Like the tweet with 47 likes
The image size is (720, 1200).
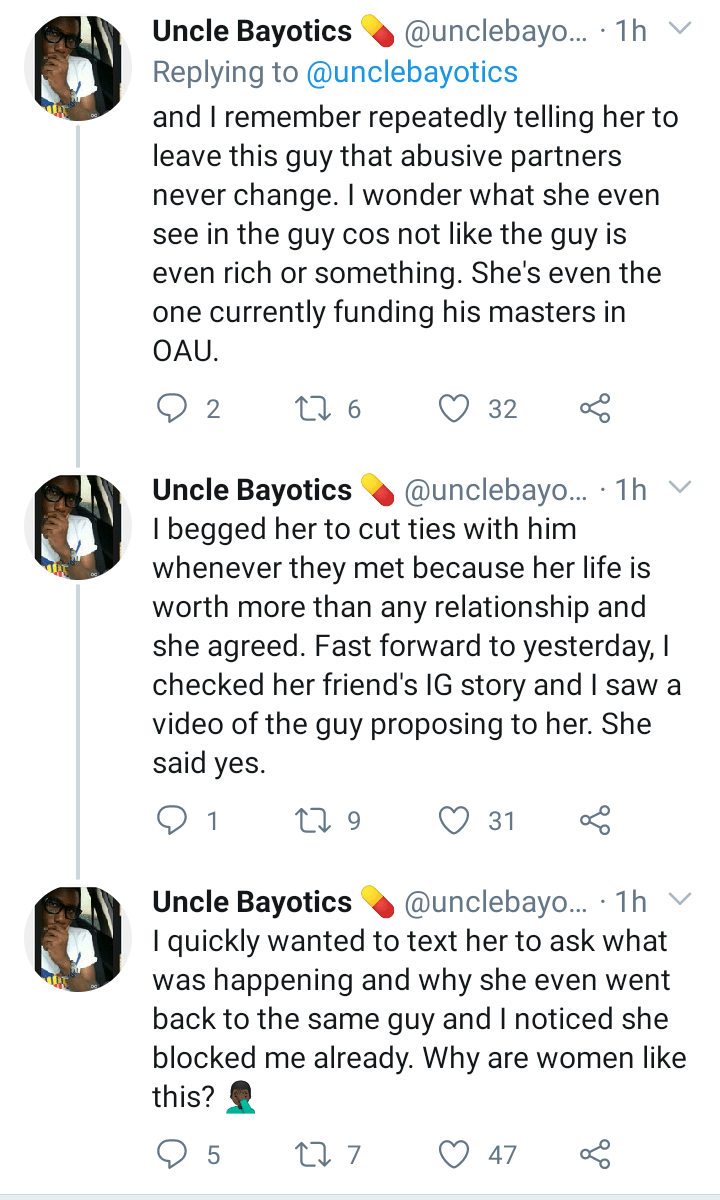(455, 1154)
